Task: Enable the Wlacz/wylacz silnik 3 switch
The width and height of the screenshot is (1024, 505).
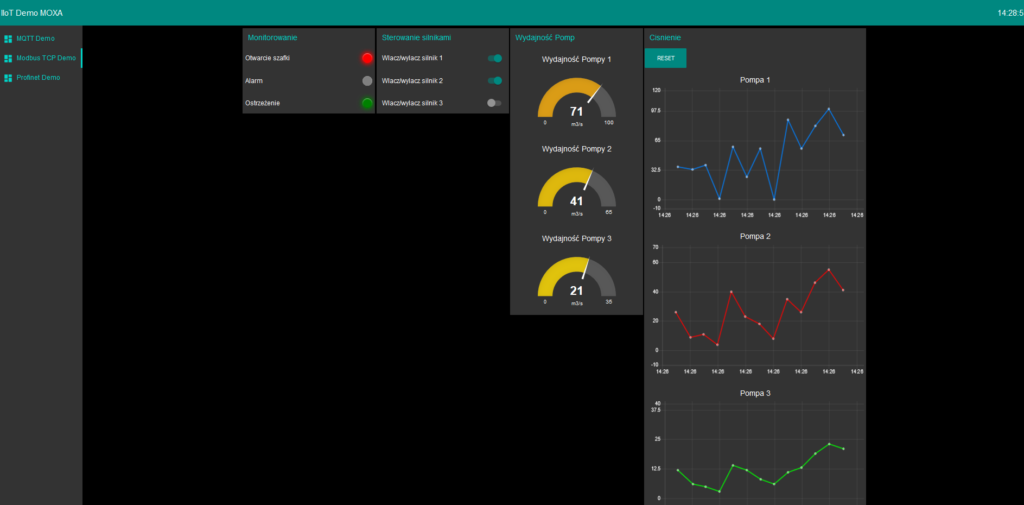Action: [495, 103]
